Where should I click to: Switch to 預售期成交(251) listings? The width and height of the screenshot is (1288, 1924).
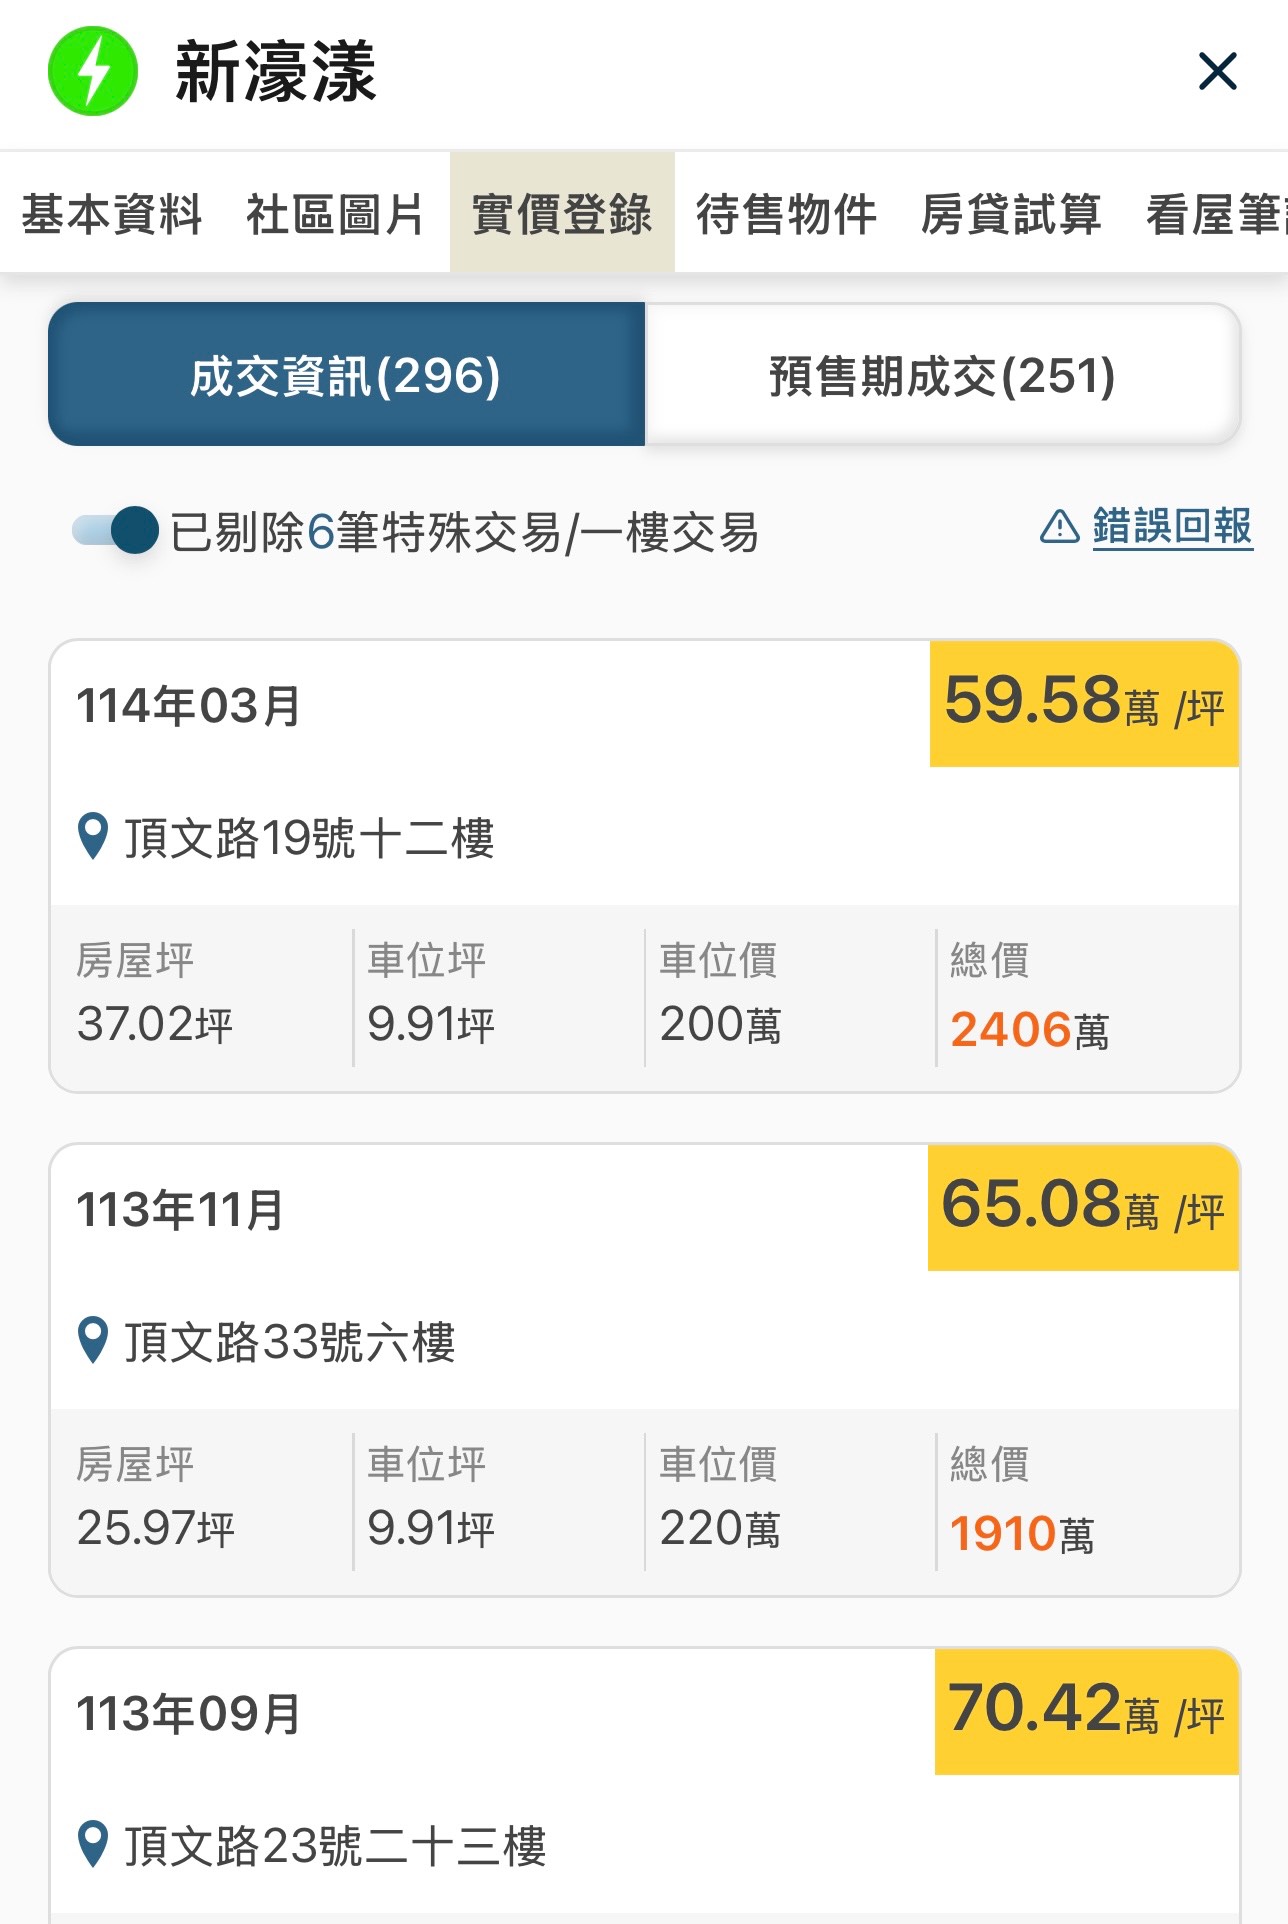942,374
